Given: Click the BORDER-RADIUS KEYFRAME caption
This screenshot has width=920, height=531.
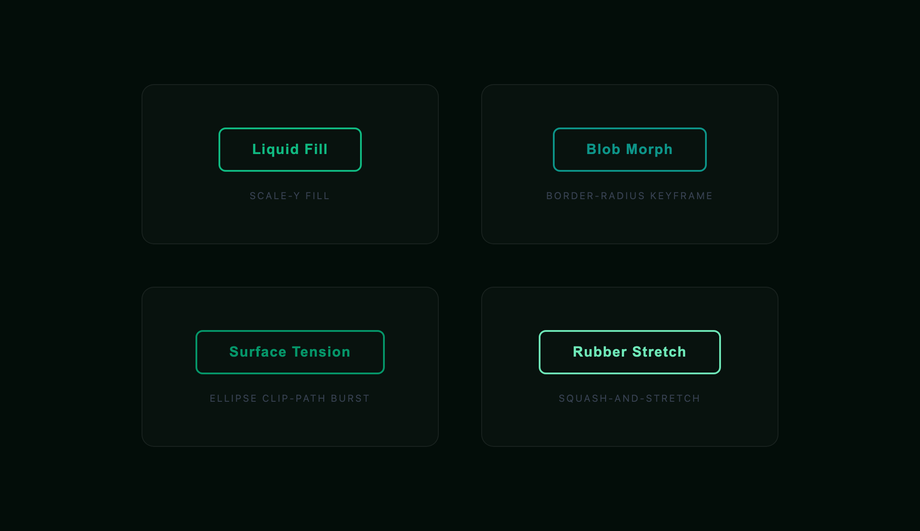Looking at the screenshot, I should (630, 196).
